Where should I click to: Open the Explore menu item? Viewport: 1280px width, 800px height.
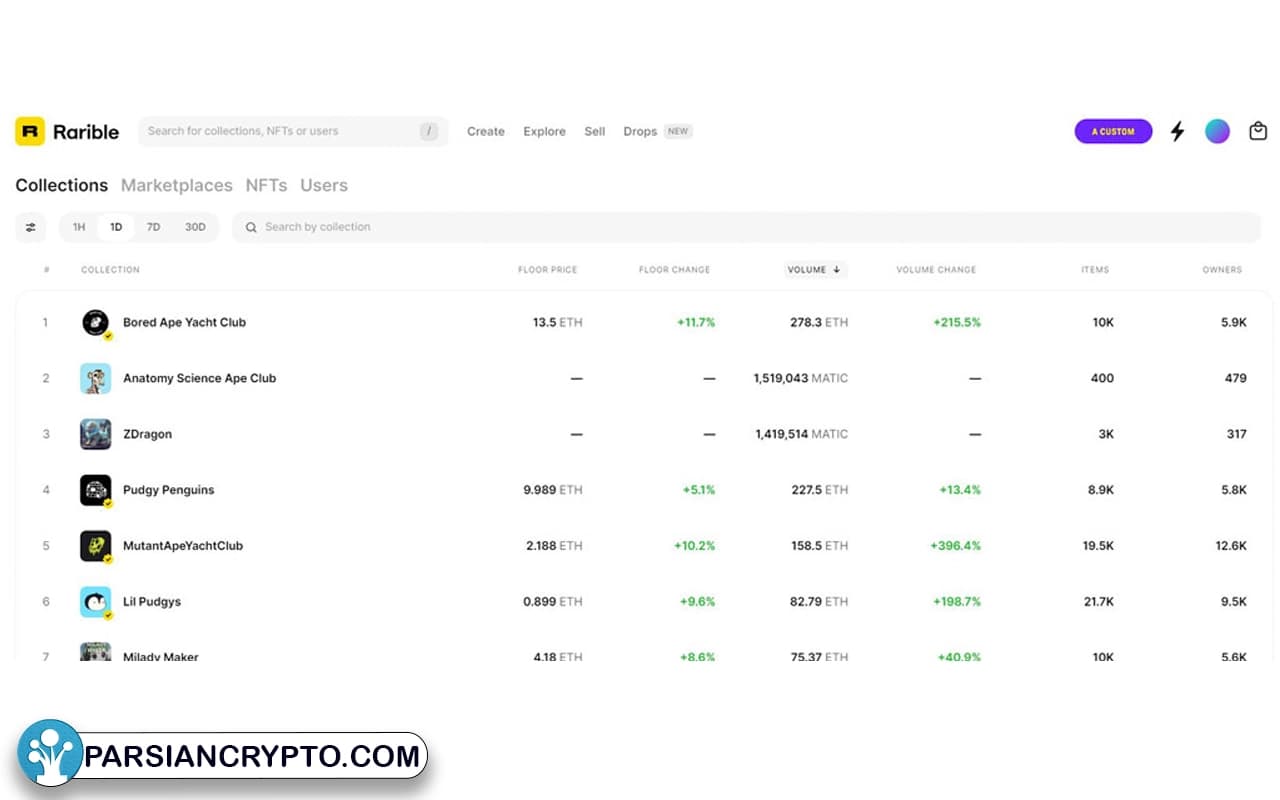(544, 131)
